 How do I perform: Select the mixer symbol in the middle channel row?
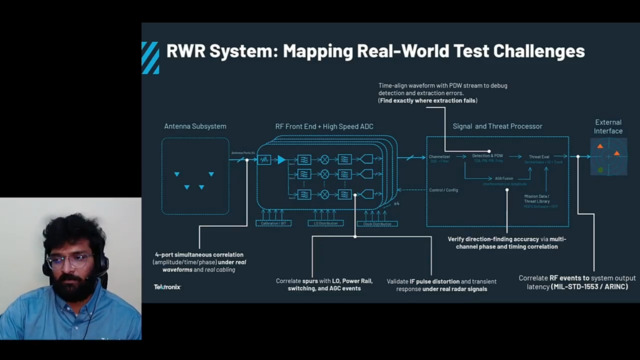[324, 174]
